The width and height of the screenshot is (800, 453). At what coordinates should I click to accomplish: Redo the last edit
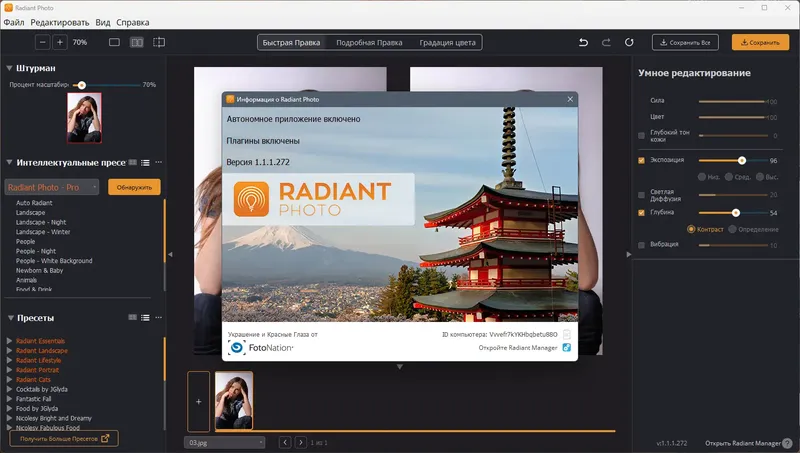606,42
